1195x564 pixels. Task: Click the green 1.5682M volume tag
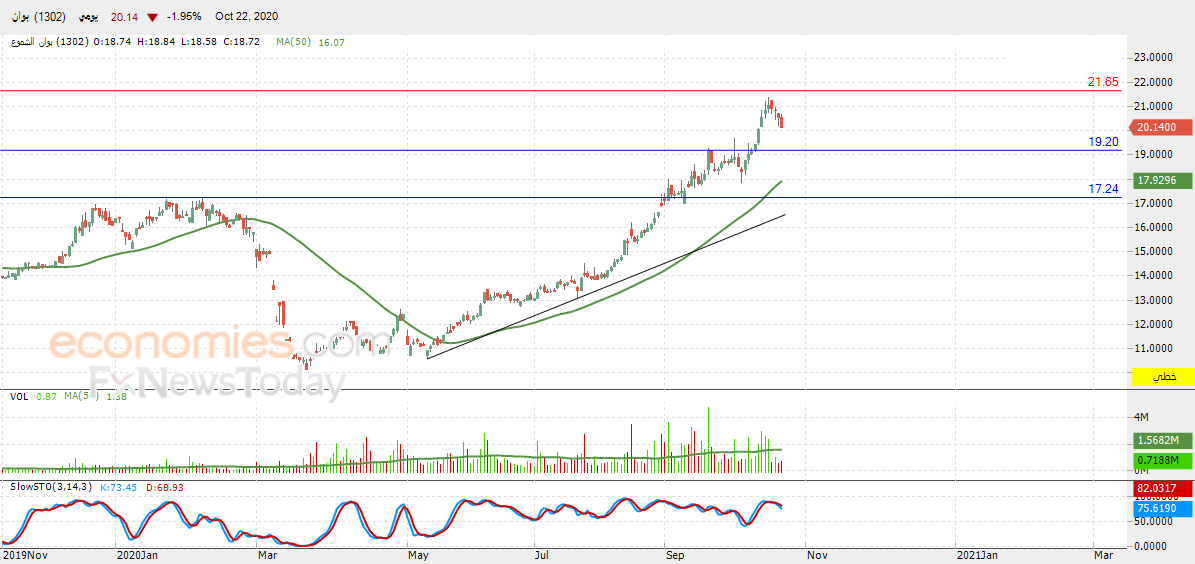tap(1163, 441)
